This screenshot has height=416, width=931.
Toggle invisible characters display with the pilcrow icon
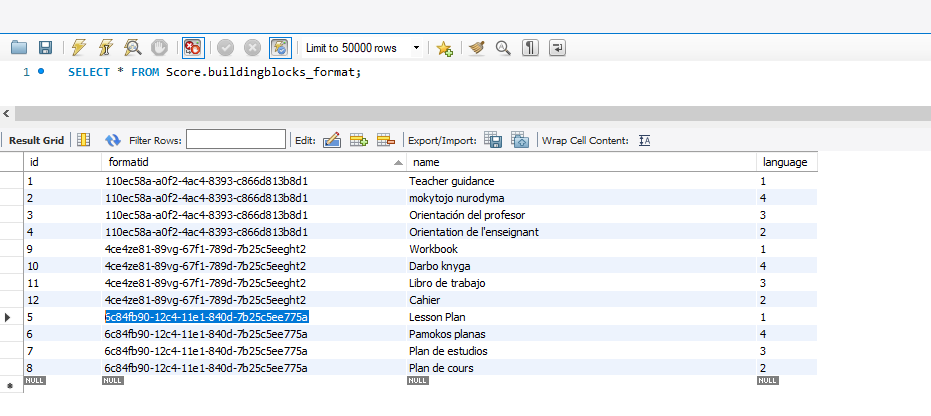tap(530, 47)
